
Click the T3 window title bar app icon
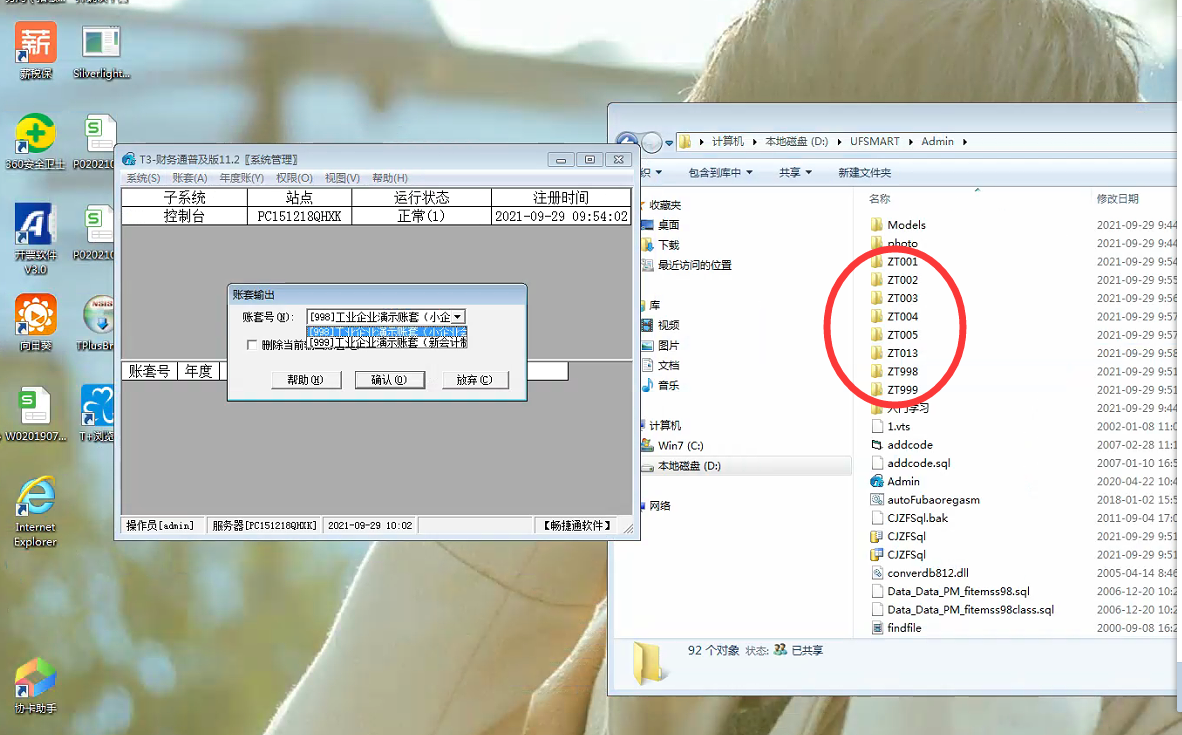pos(129,159)
